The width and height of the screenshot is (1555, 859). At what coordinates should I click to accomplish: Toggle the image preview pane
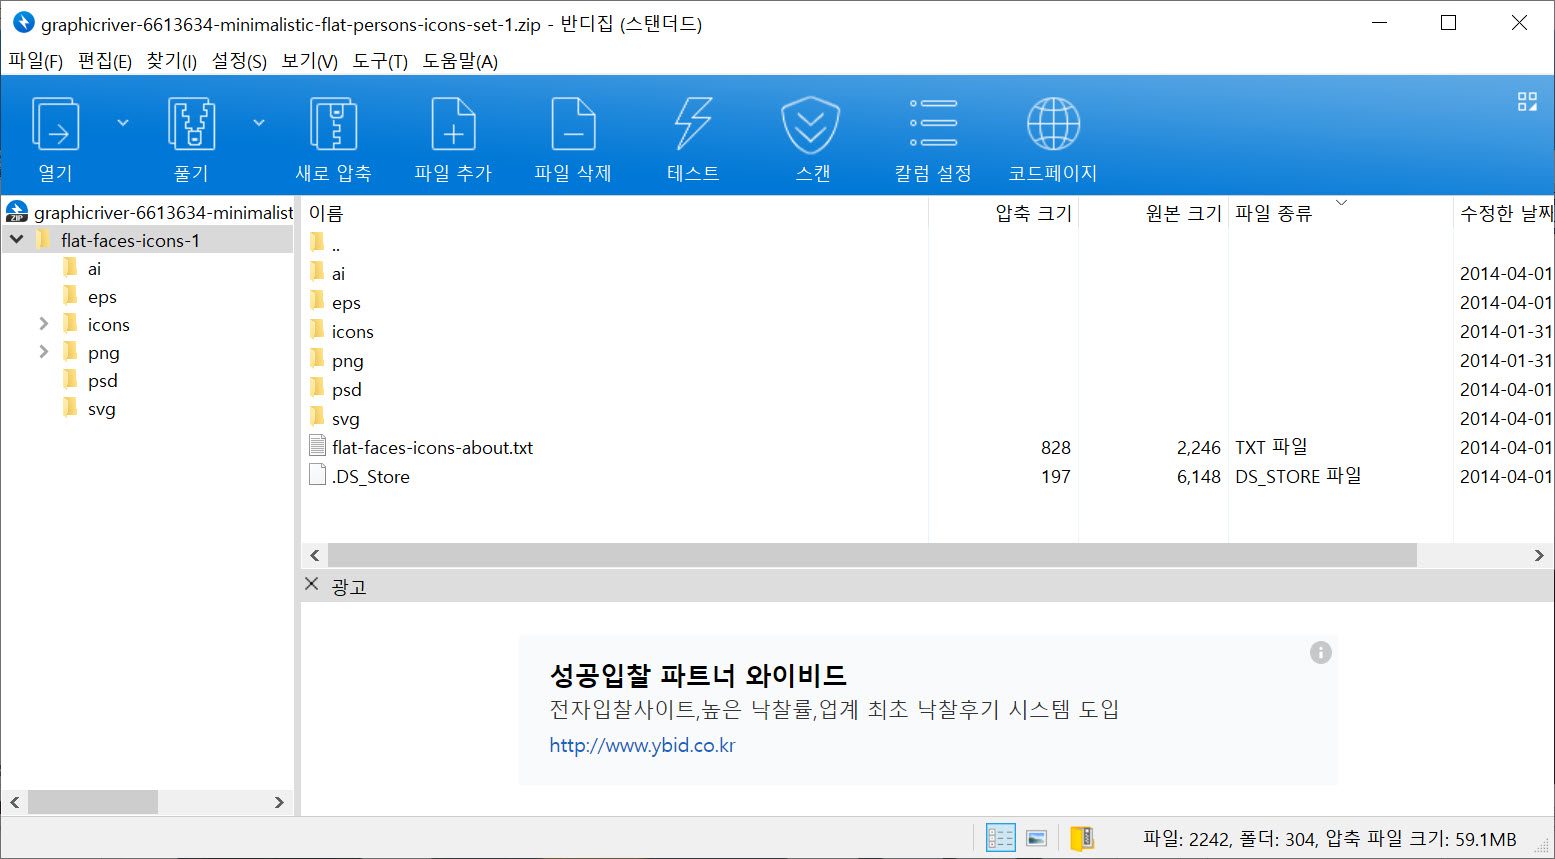tap(1036, 836)
